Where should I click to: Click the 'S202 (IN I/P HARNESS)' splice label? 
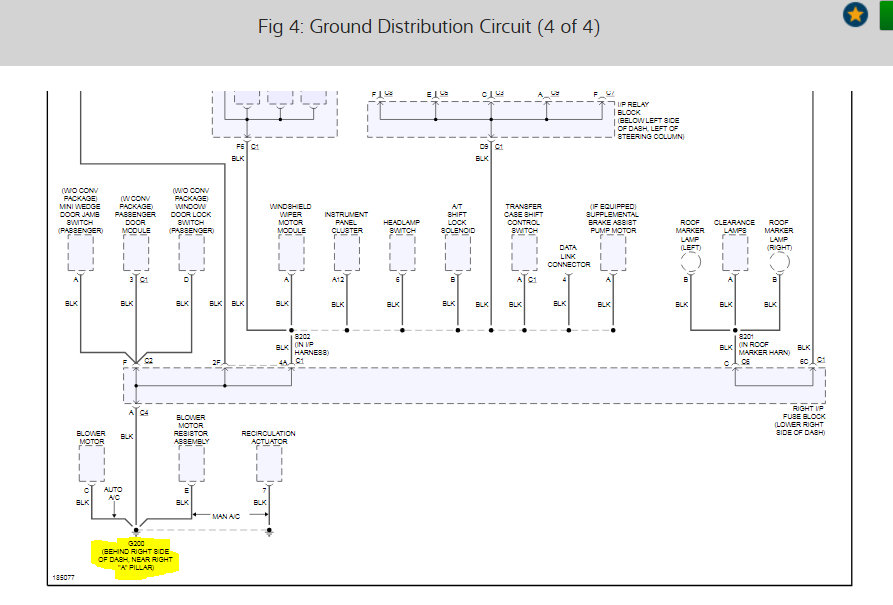coord(312,344)
